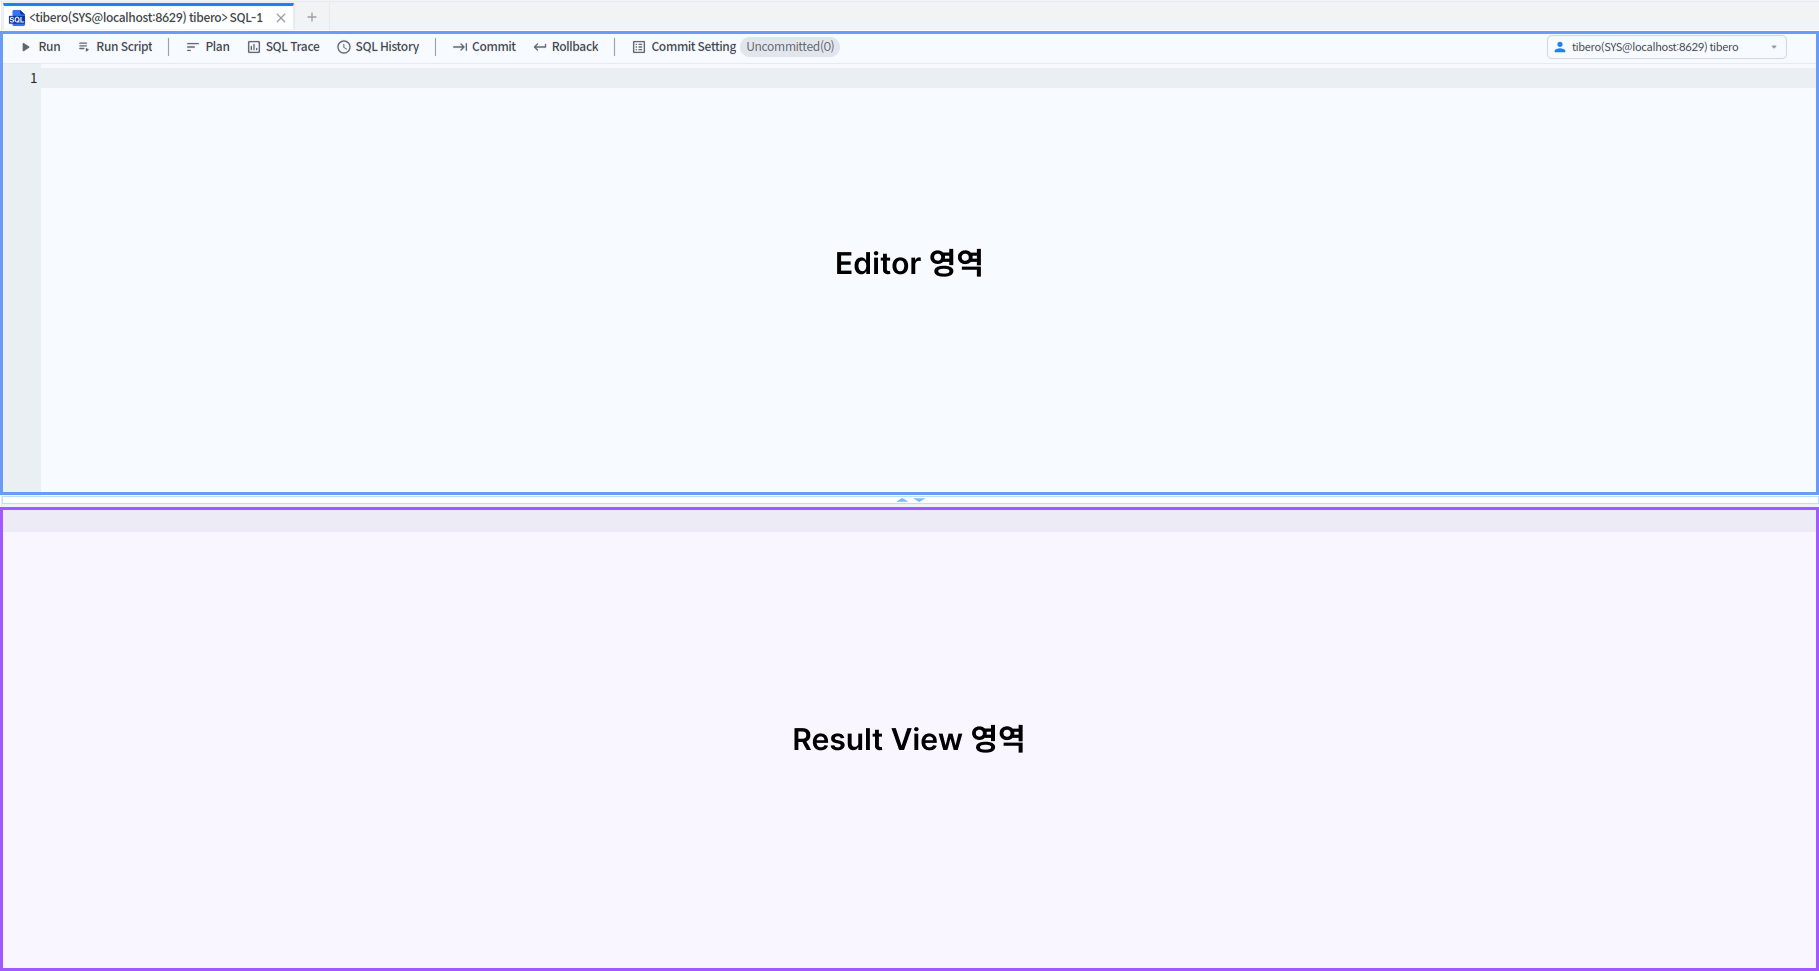This screenshot has width=1819, height=971.
Task: Rollback the current transaction
Action: click(566, 47)
